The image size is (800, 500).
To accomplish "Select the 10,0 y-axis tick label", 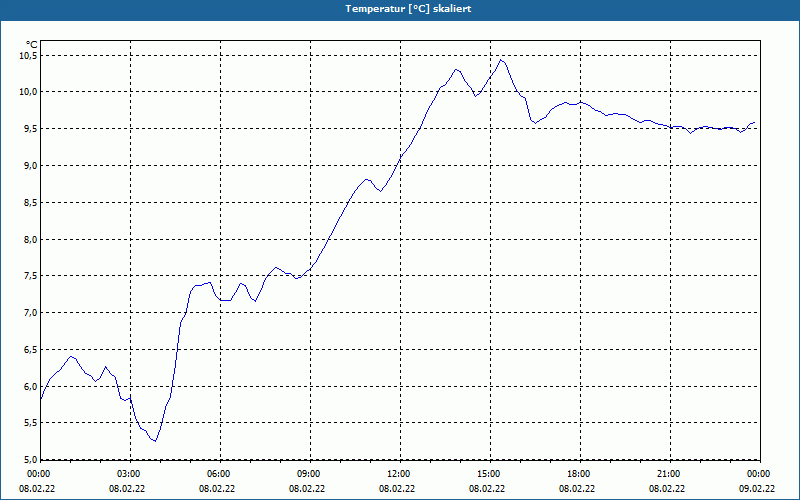I will point(29,92).
